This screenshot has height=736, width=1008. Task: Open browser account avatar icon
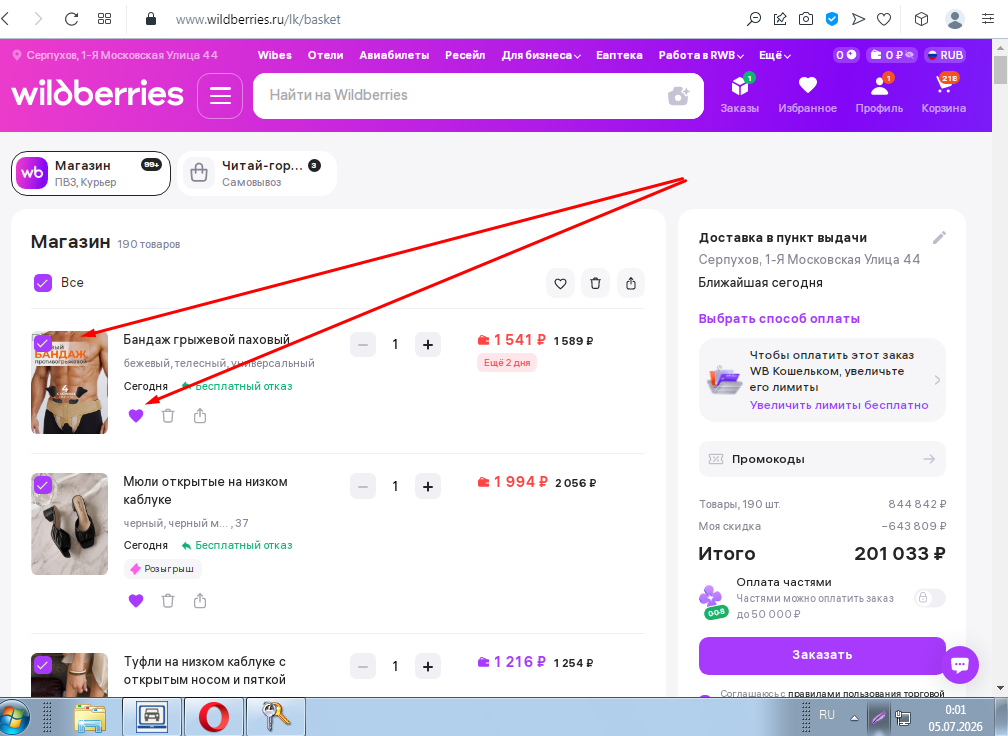(x=955, y=19)
